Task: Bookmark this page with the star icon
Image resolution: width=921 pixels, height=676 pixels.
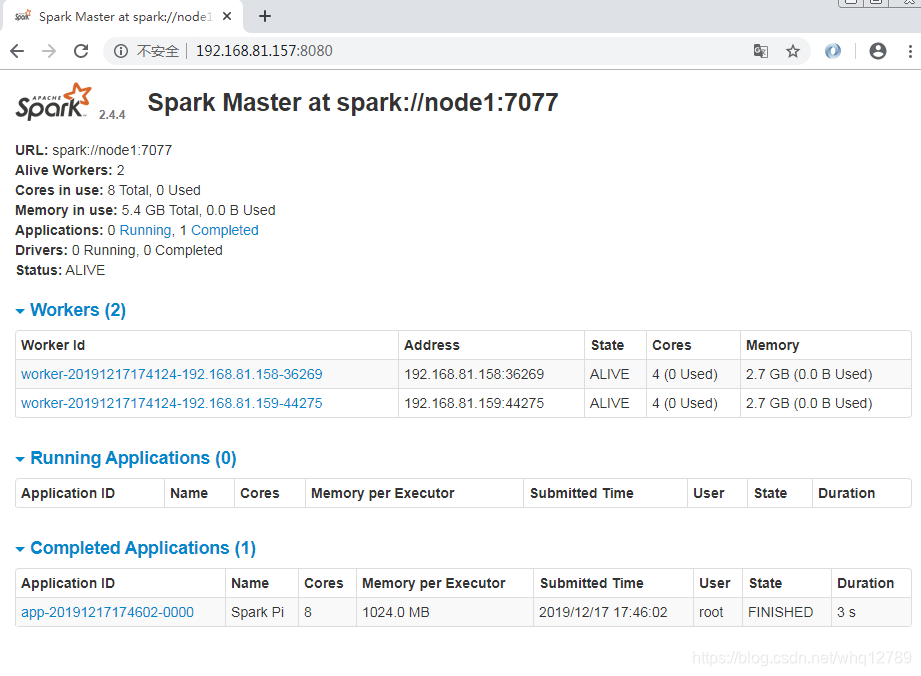Action: pos(793,51)
